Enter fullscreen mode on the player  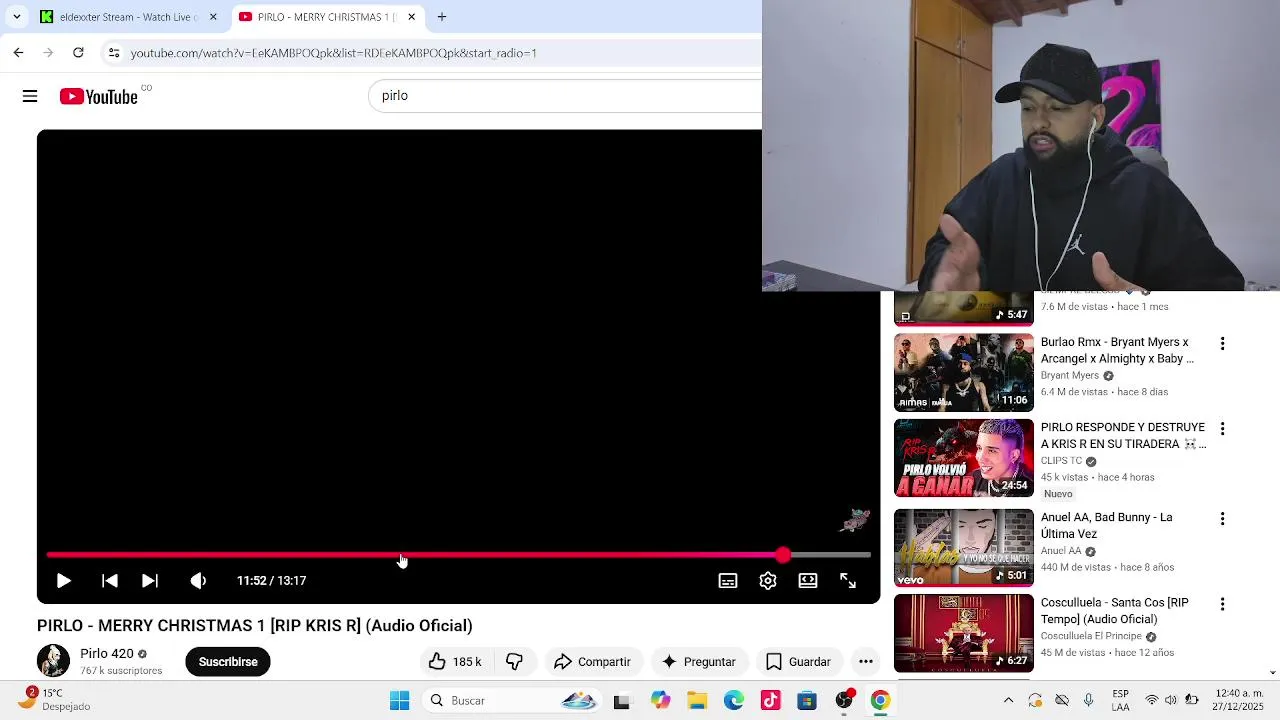848,580
